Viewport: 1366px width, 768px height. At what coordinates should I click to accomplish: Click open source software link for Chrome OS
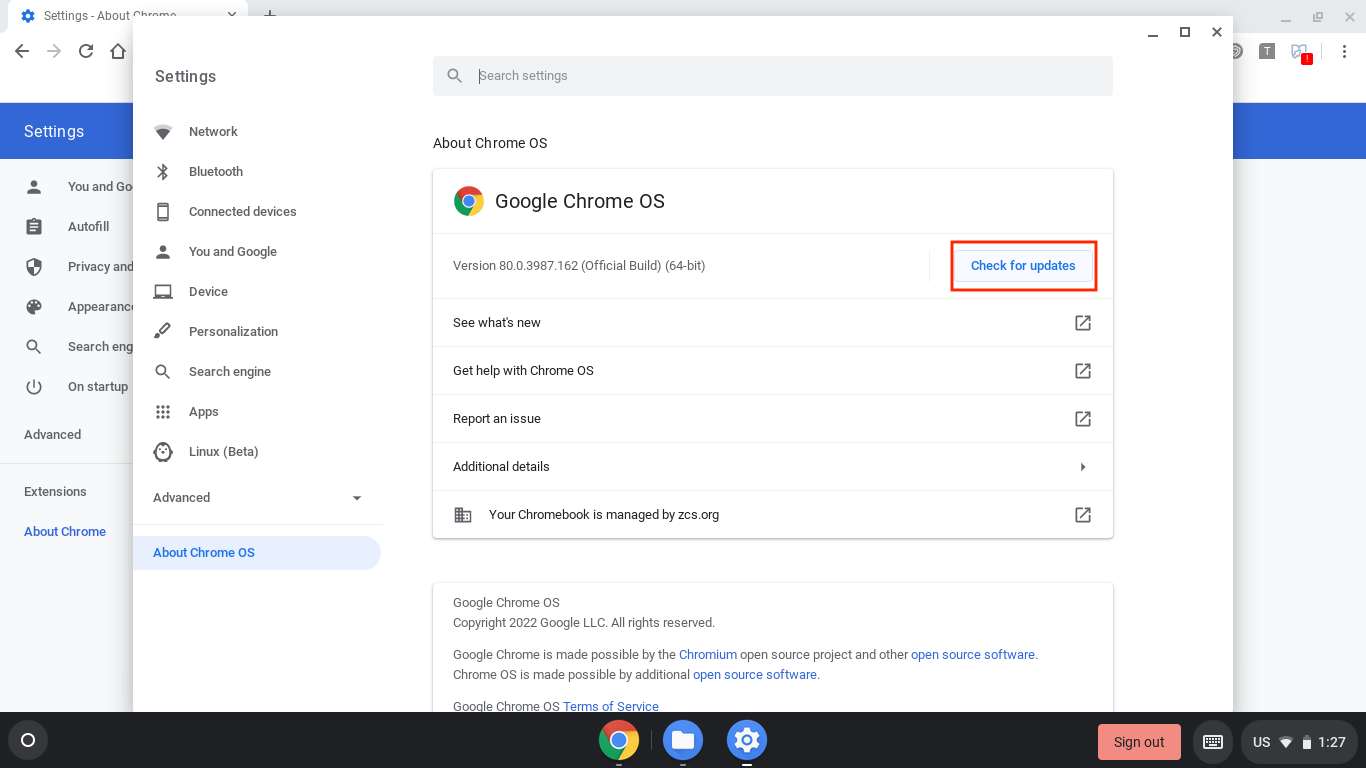(x=755, y=675)
